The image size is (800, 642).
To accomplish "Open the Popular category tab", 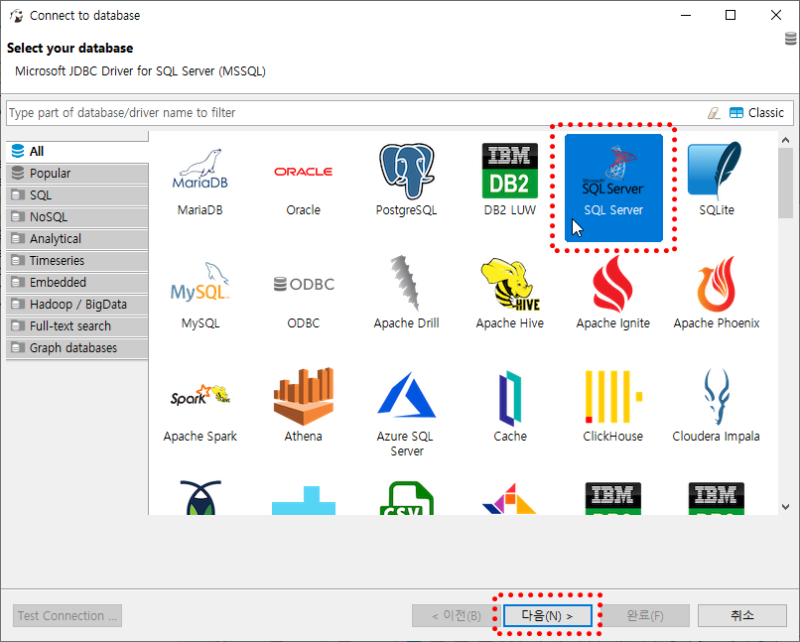I will (77, 174).
